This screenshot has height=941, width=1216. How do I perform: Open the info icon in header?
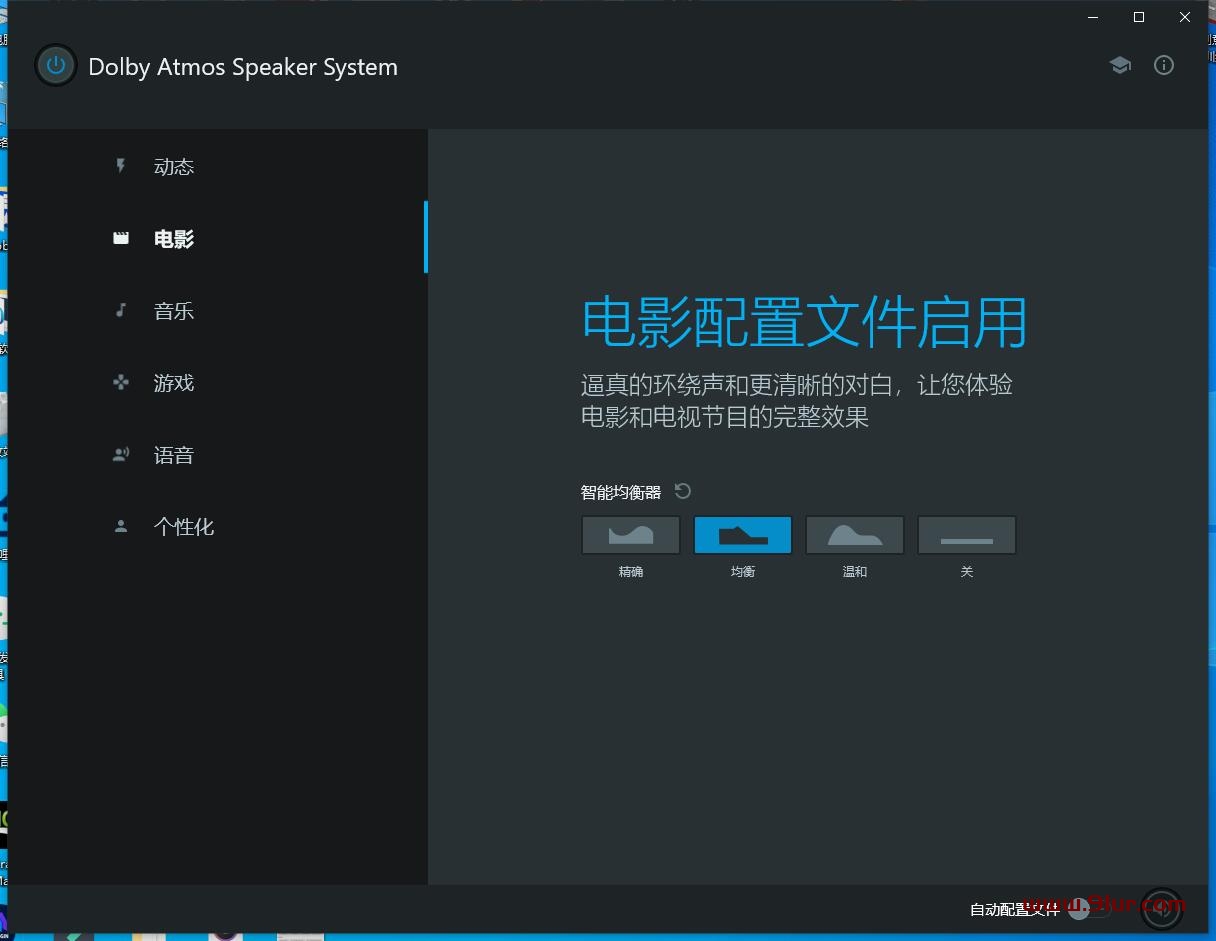1164,65
